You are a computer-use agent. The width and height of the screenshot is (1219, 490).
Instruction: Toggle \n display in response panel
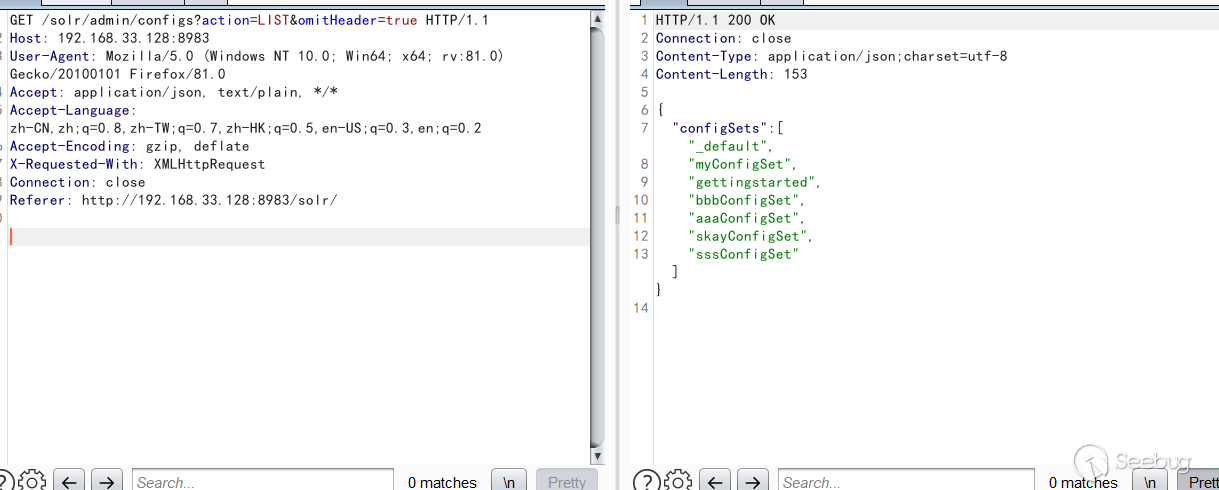pyautogui.click(x=1150, y=481)
